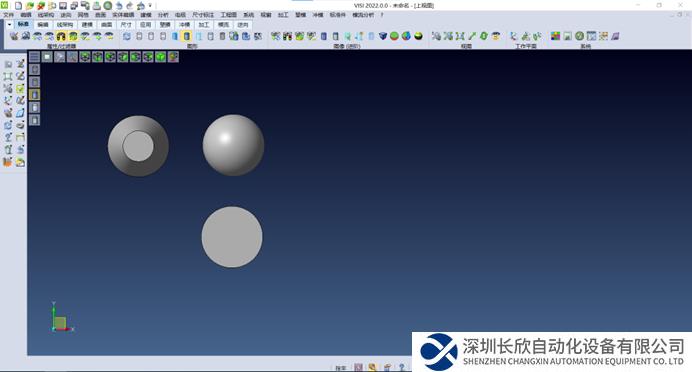Switch to the 曲面 ribbon tab
The image size is (692, 372).
(x=106, y=25)
